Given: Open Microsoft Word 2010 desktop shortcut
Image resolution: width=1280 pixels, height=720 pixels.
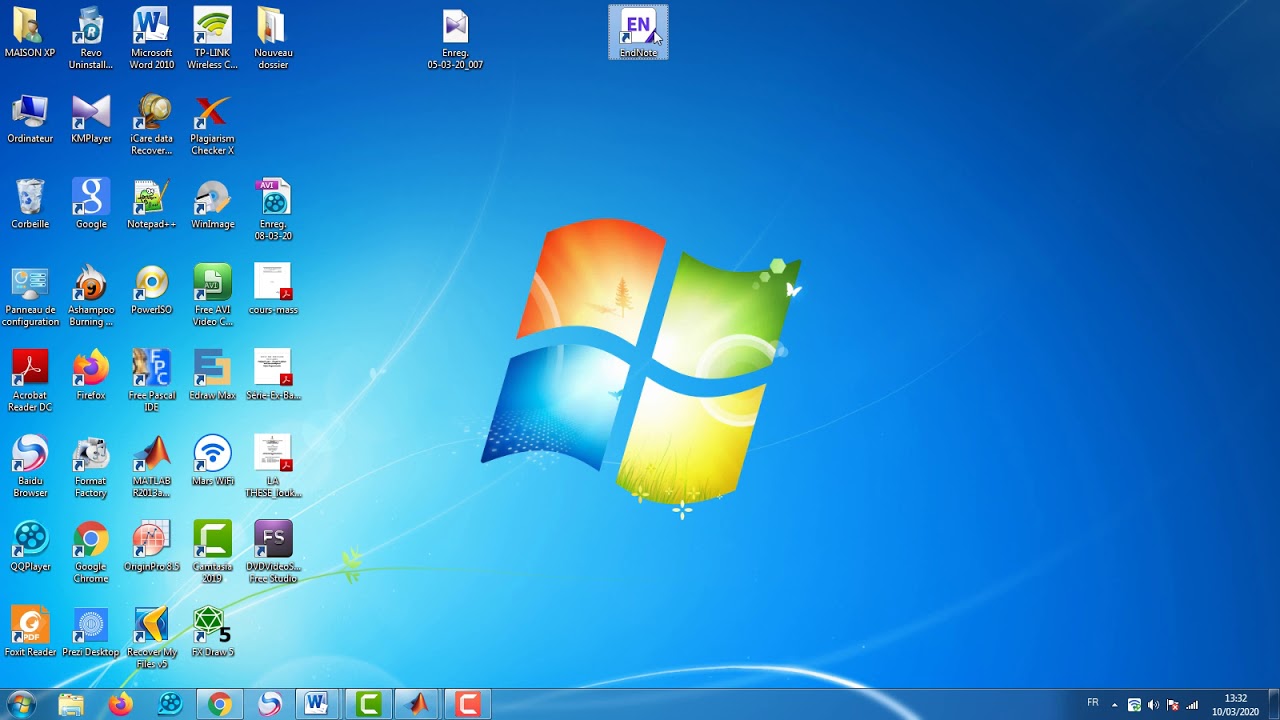Looking at the screenshot, I should click(x=152, y=38).
